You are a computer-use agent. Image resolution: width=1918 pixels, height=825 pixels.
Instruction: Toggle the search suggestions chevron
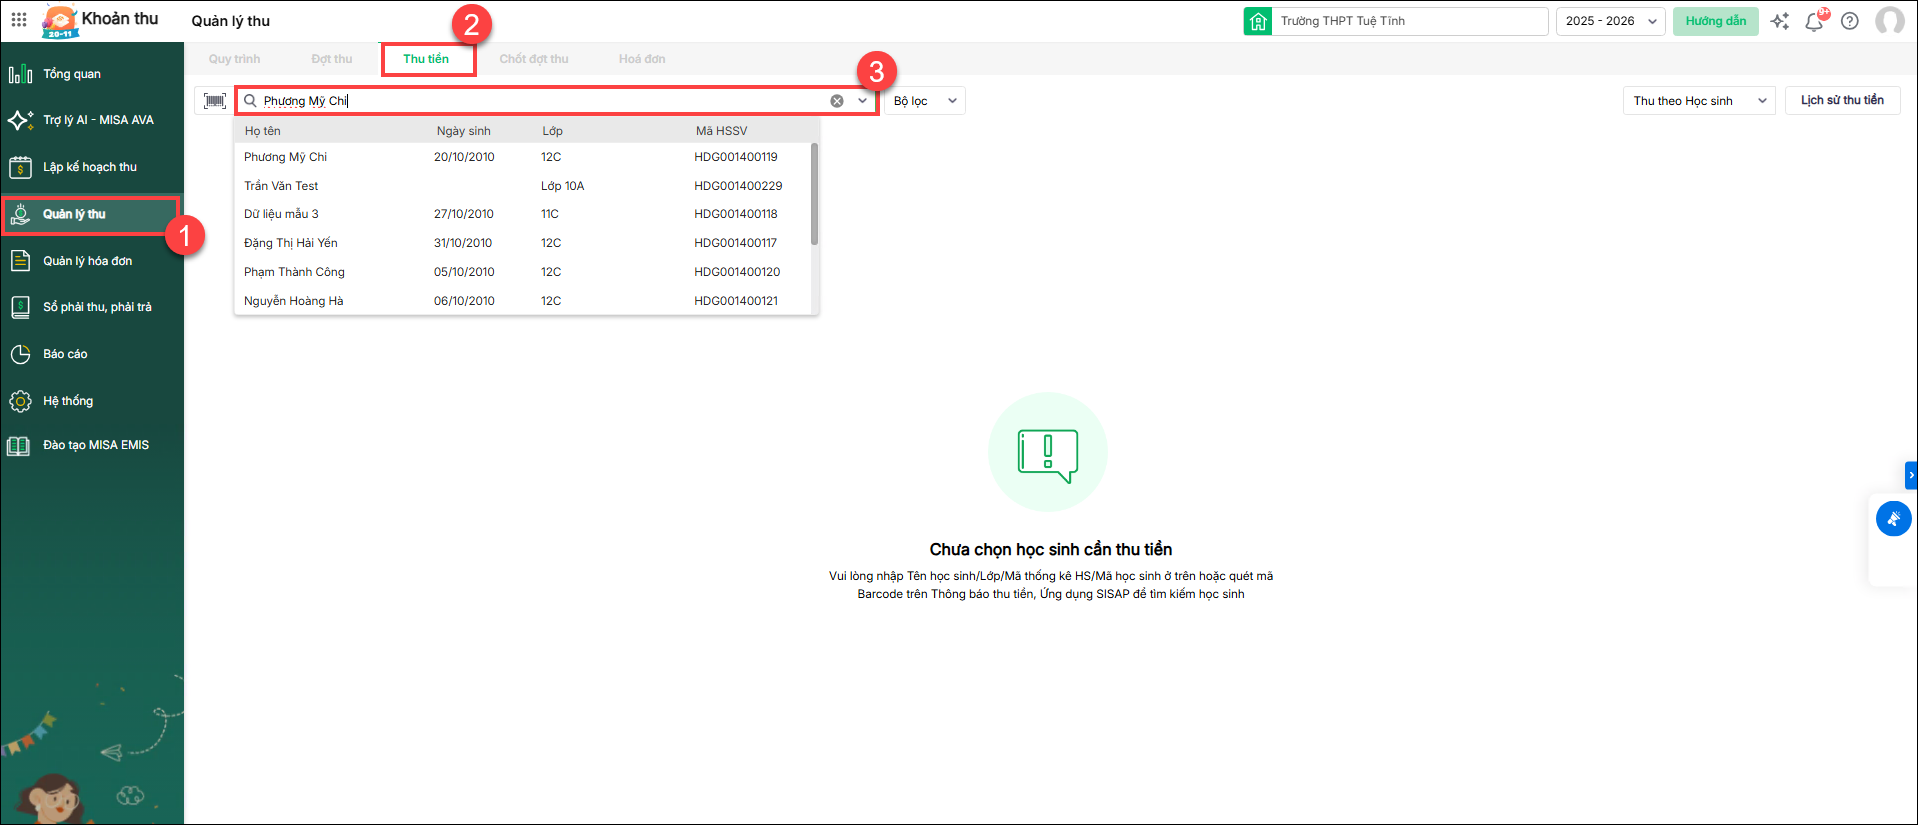tap(862, 101)
